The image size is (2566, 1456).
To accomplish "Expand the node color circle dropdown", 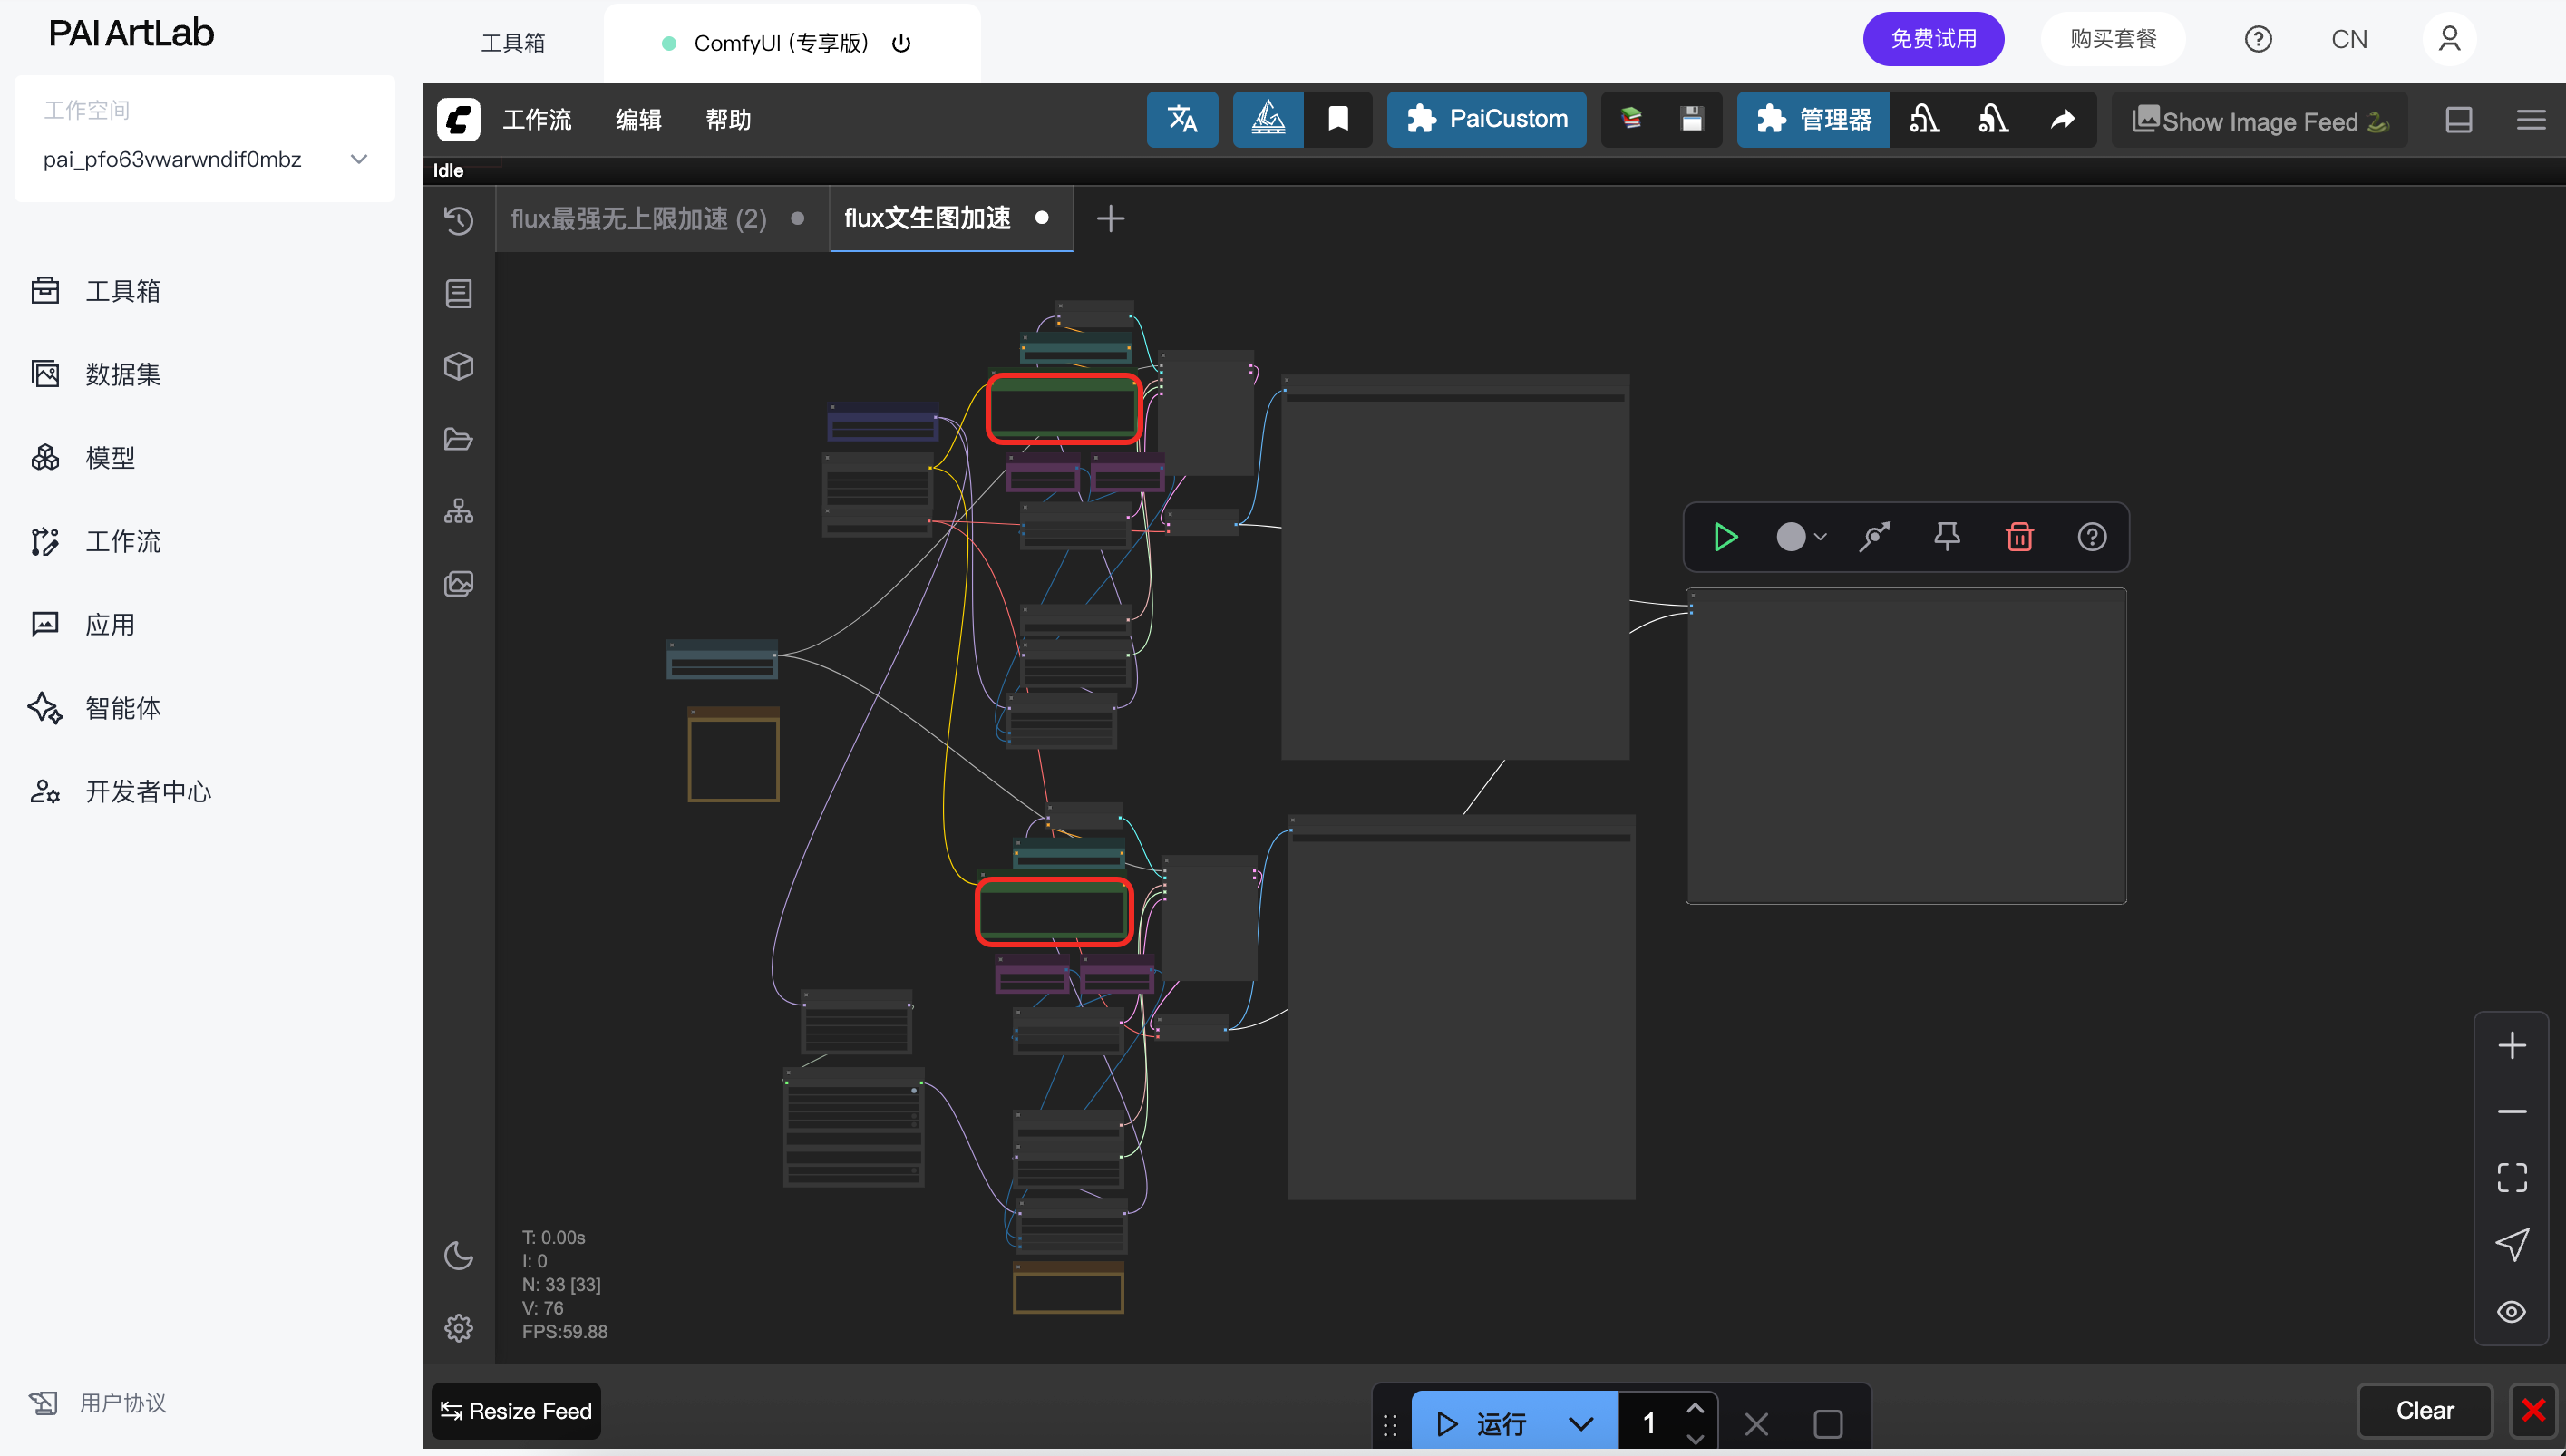I will point(1802,537).
